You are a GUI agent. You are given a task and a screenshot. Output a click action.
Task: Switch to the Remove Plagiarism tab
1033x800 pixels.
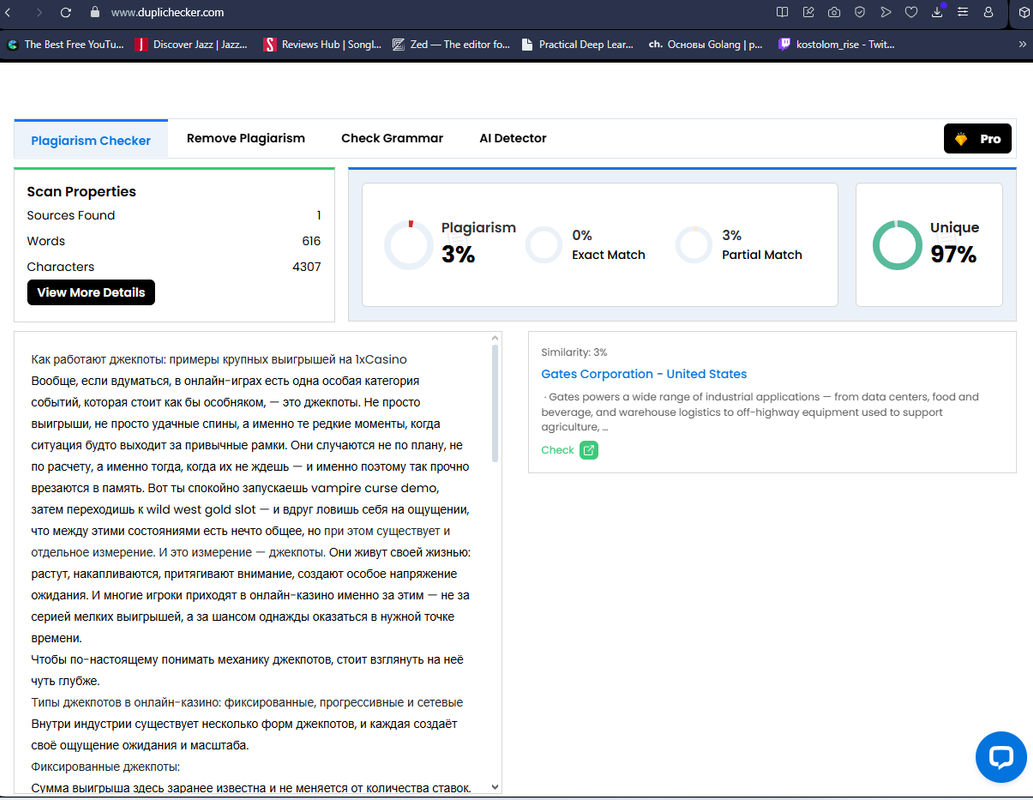[246, 138]
